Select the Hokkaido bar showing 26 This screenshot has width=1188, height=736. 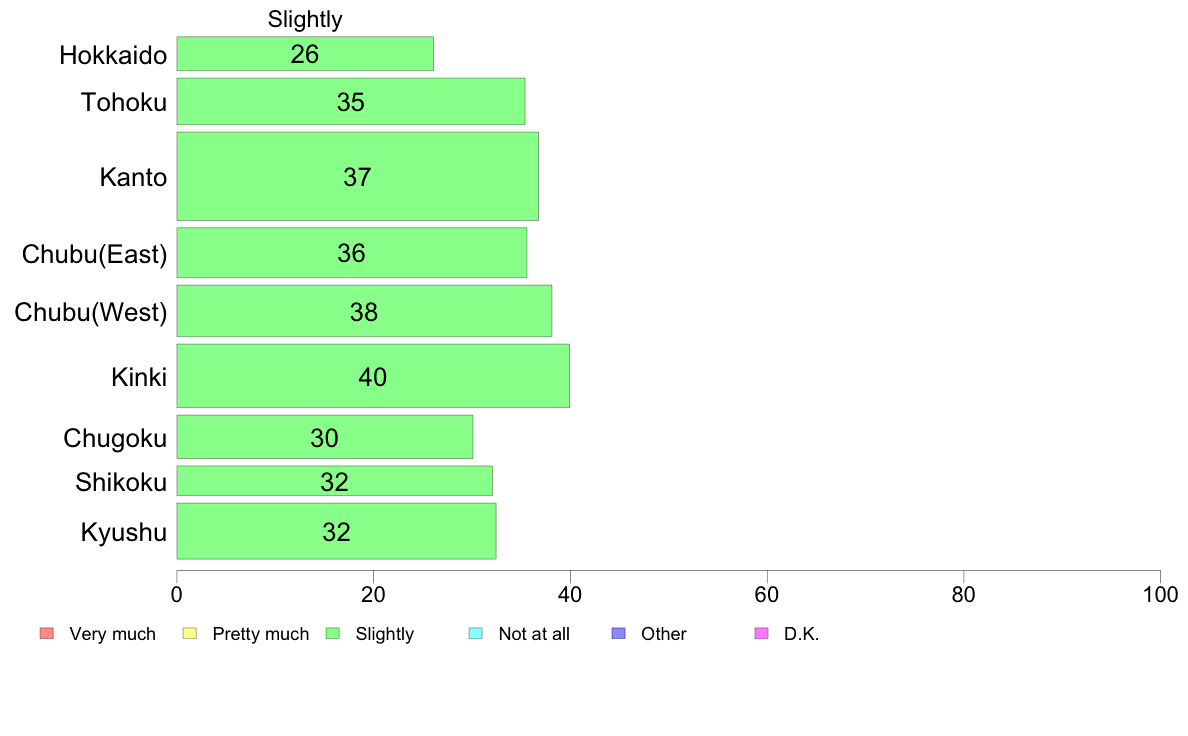(x=305, y=54)
